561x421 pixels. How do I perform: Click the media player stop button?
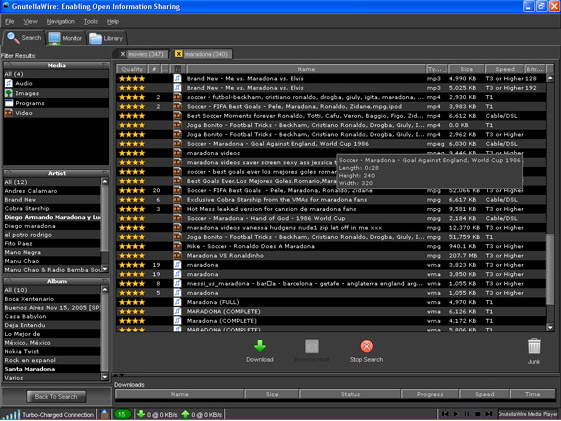477,414
